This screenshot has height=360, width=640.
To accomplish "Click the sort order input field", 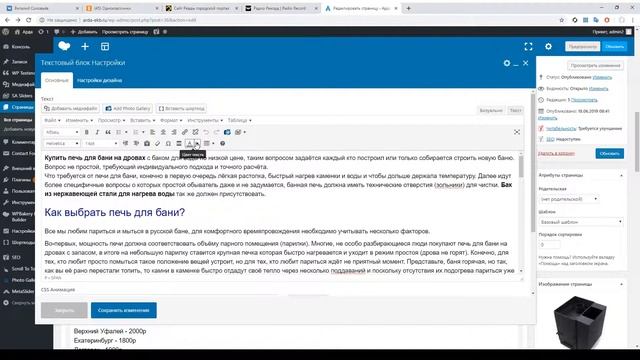I will (549, 245).
